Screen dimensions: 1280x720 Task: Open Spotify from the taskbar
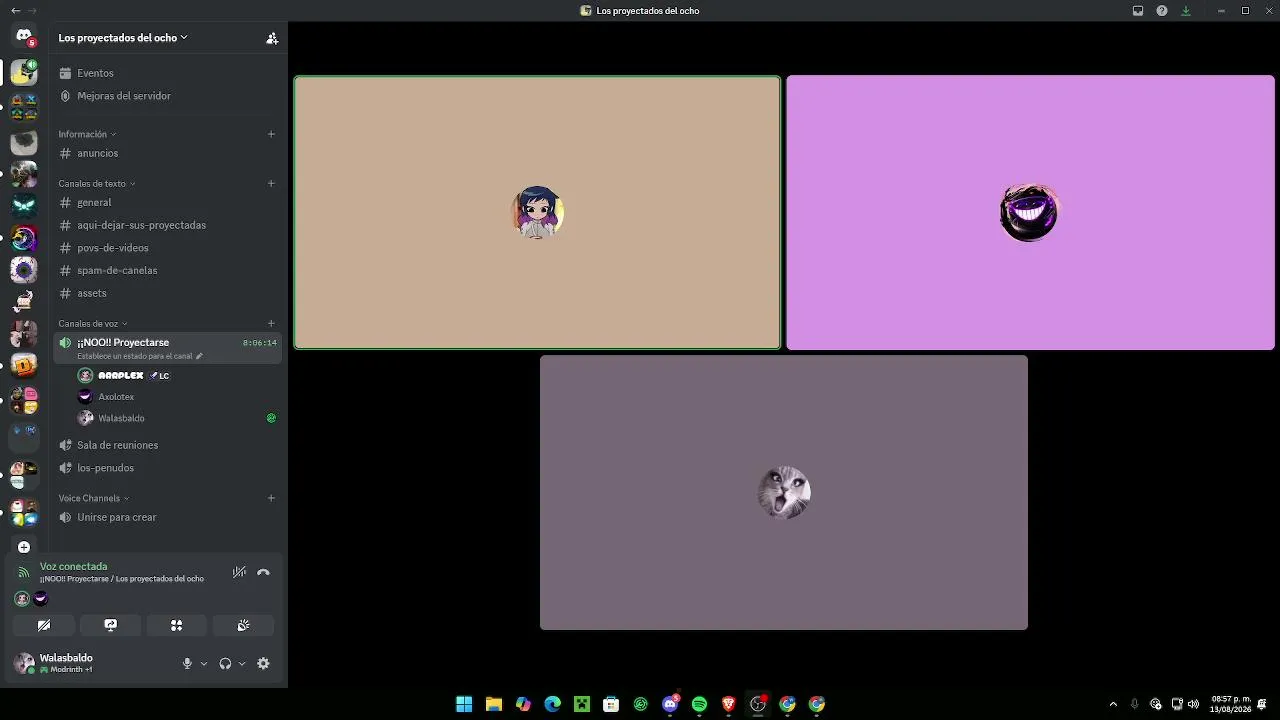click(699, 704)
